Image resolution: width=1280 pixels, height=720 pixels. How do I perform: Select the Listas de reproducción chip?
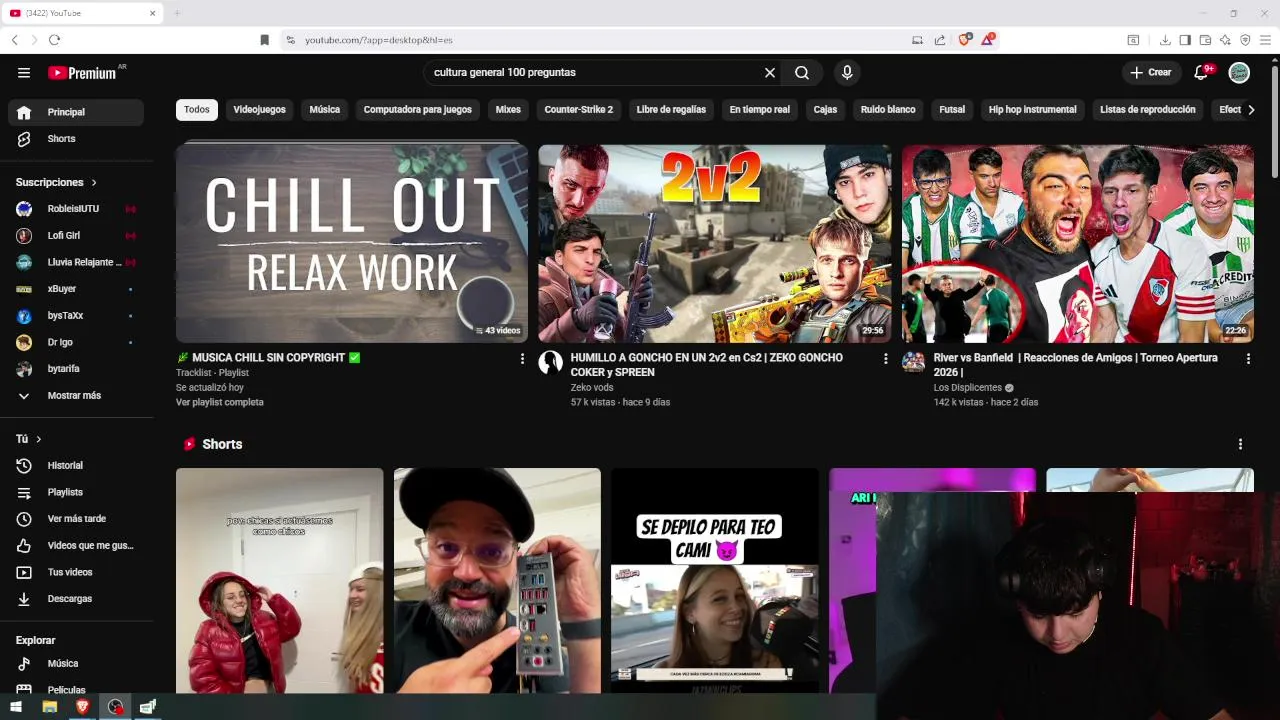[1148, 110]
